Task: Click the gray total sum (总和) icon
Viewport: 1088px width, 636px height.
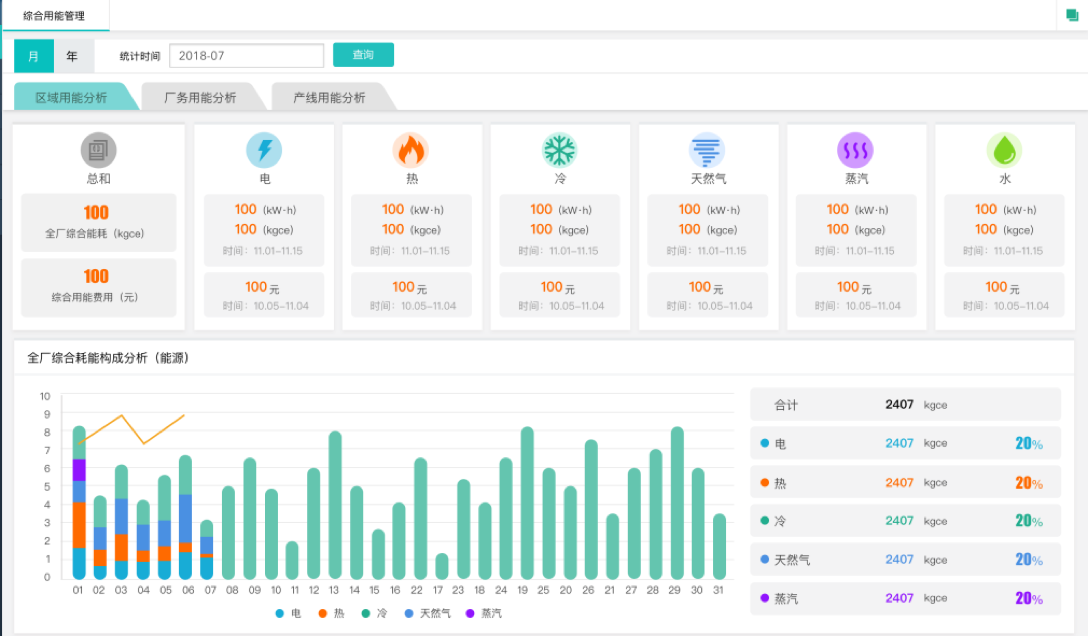Action: (98, 151)
